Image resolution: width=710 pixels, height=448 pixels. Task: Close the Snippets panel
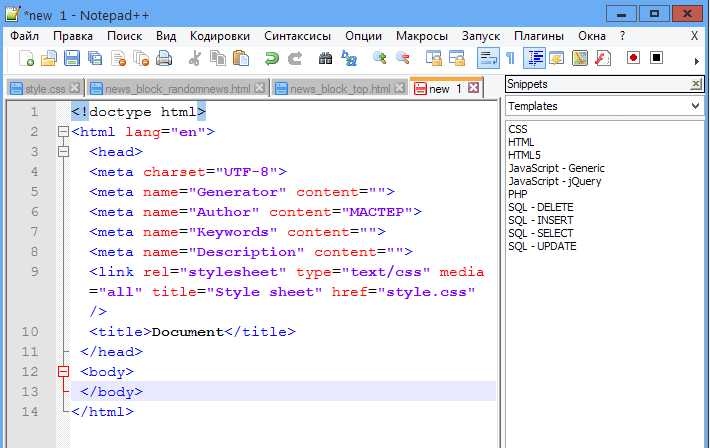click(696, 84)
